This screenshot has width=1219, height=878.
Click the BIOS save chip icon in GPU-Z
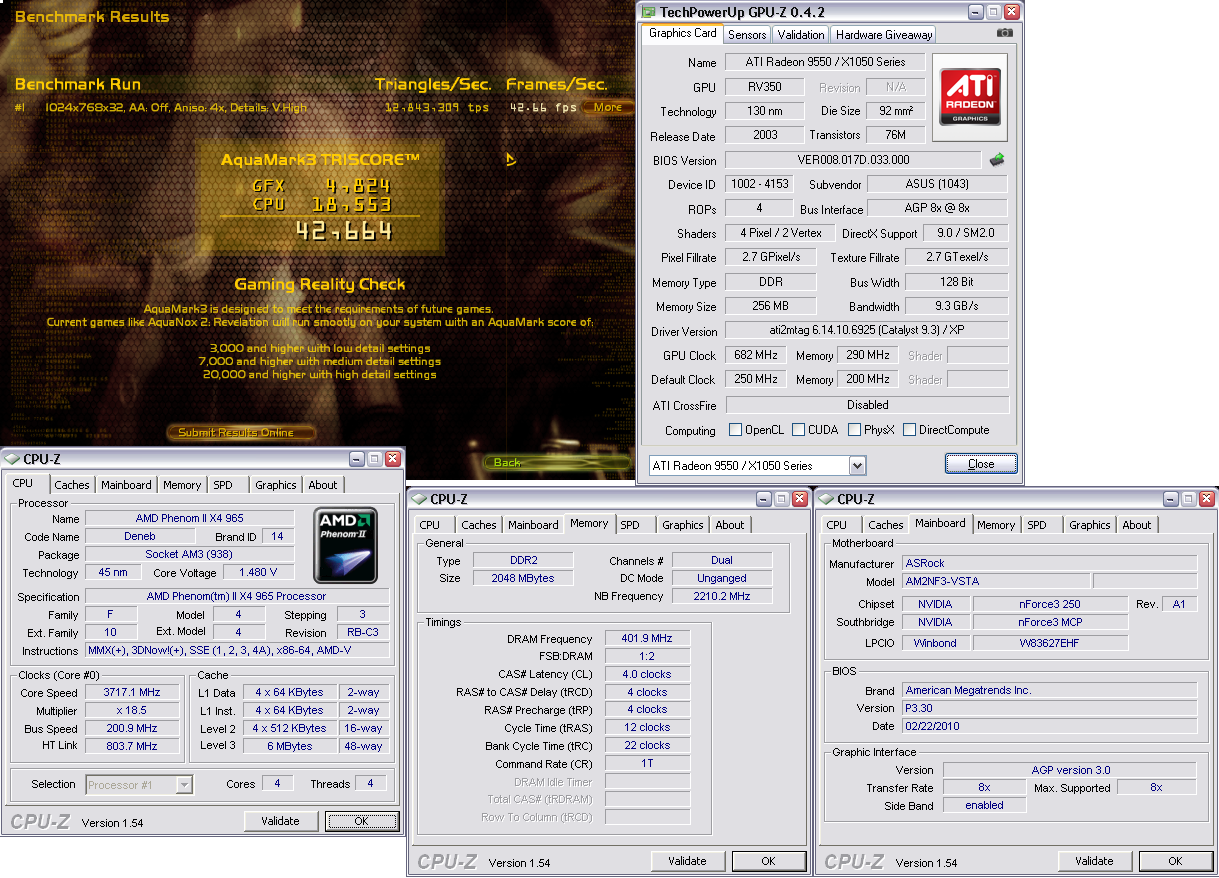coord(997,160)
